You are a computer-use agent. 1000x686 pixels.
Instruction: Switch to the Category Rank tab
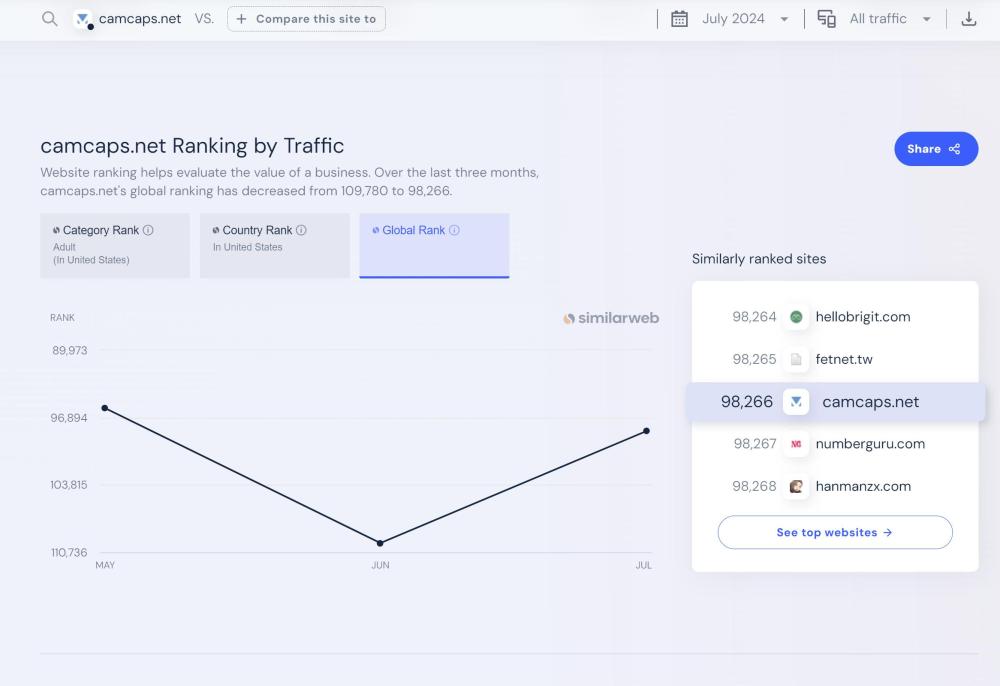click(115, 245)
